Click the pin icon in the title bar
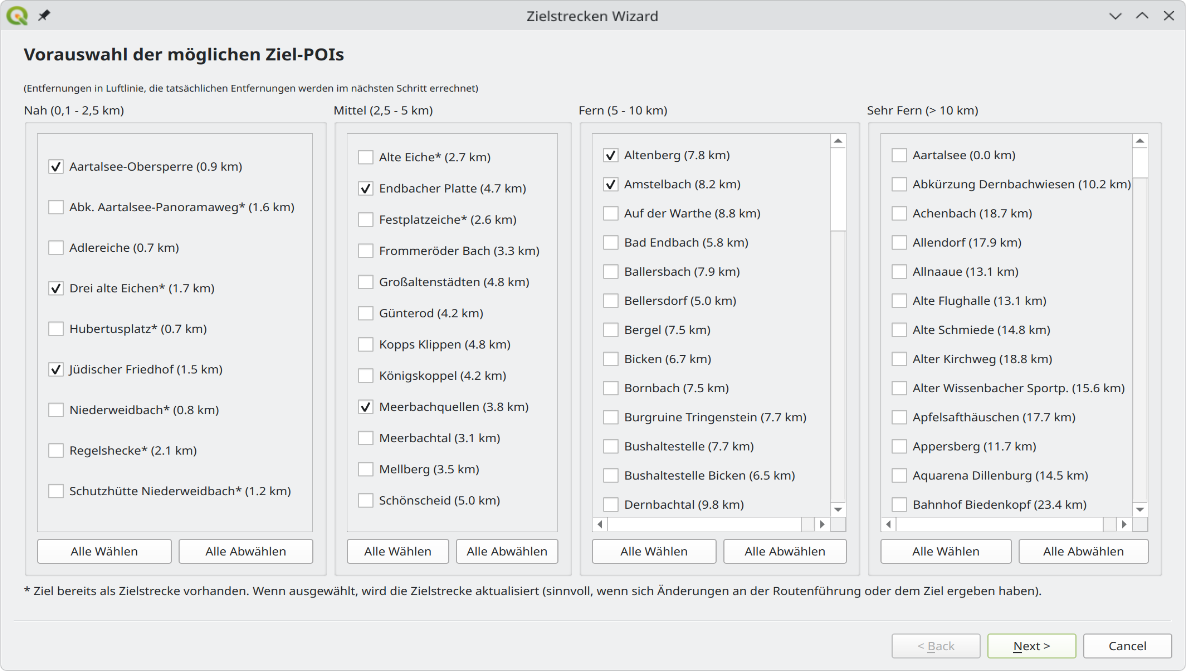 (x=44, y=15)
